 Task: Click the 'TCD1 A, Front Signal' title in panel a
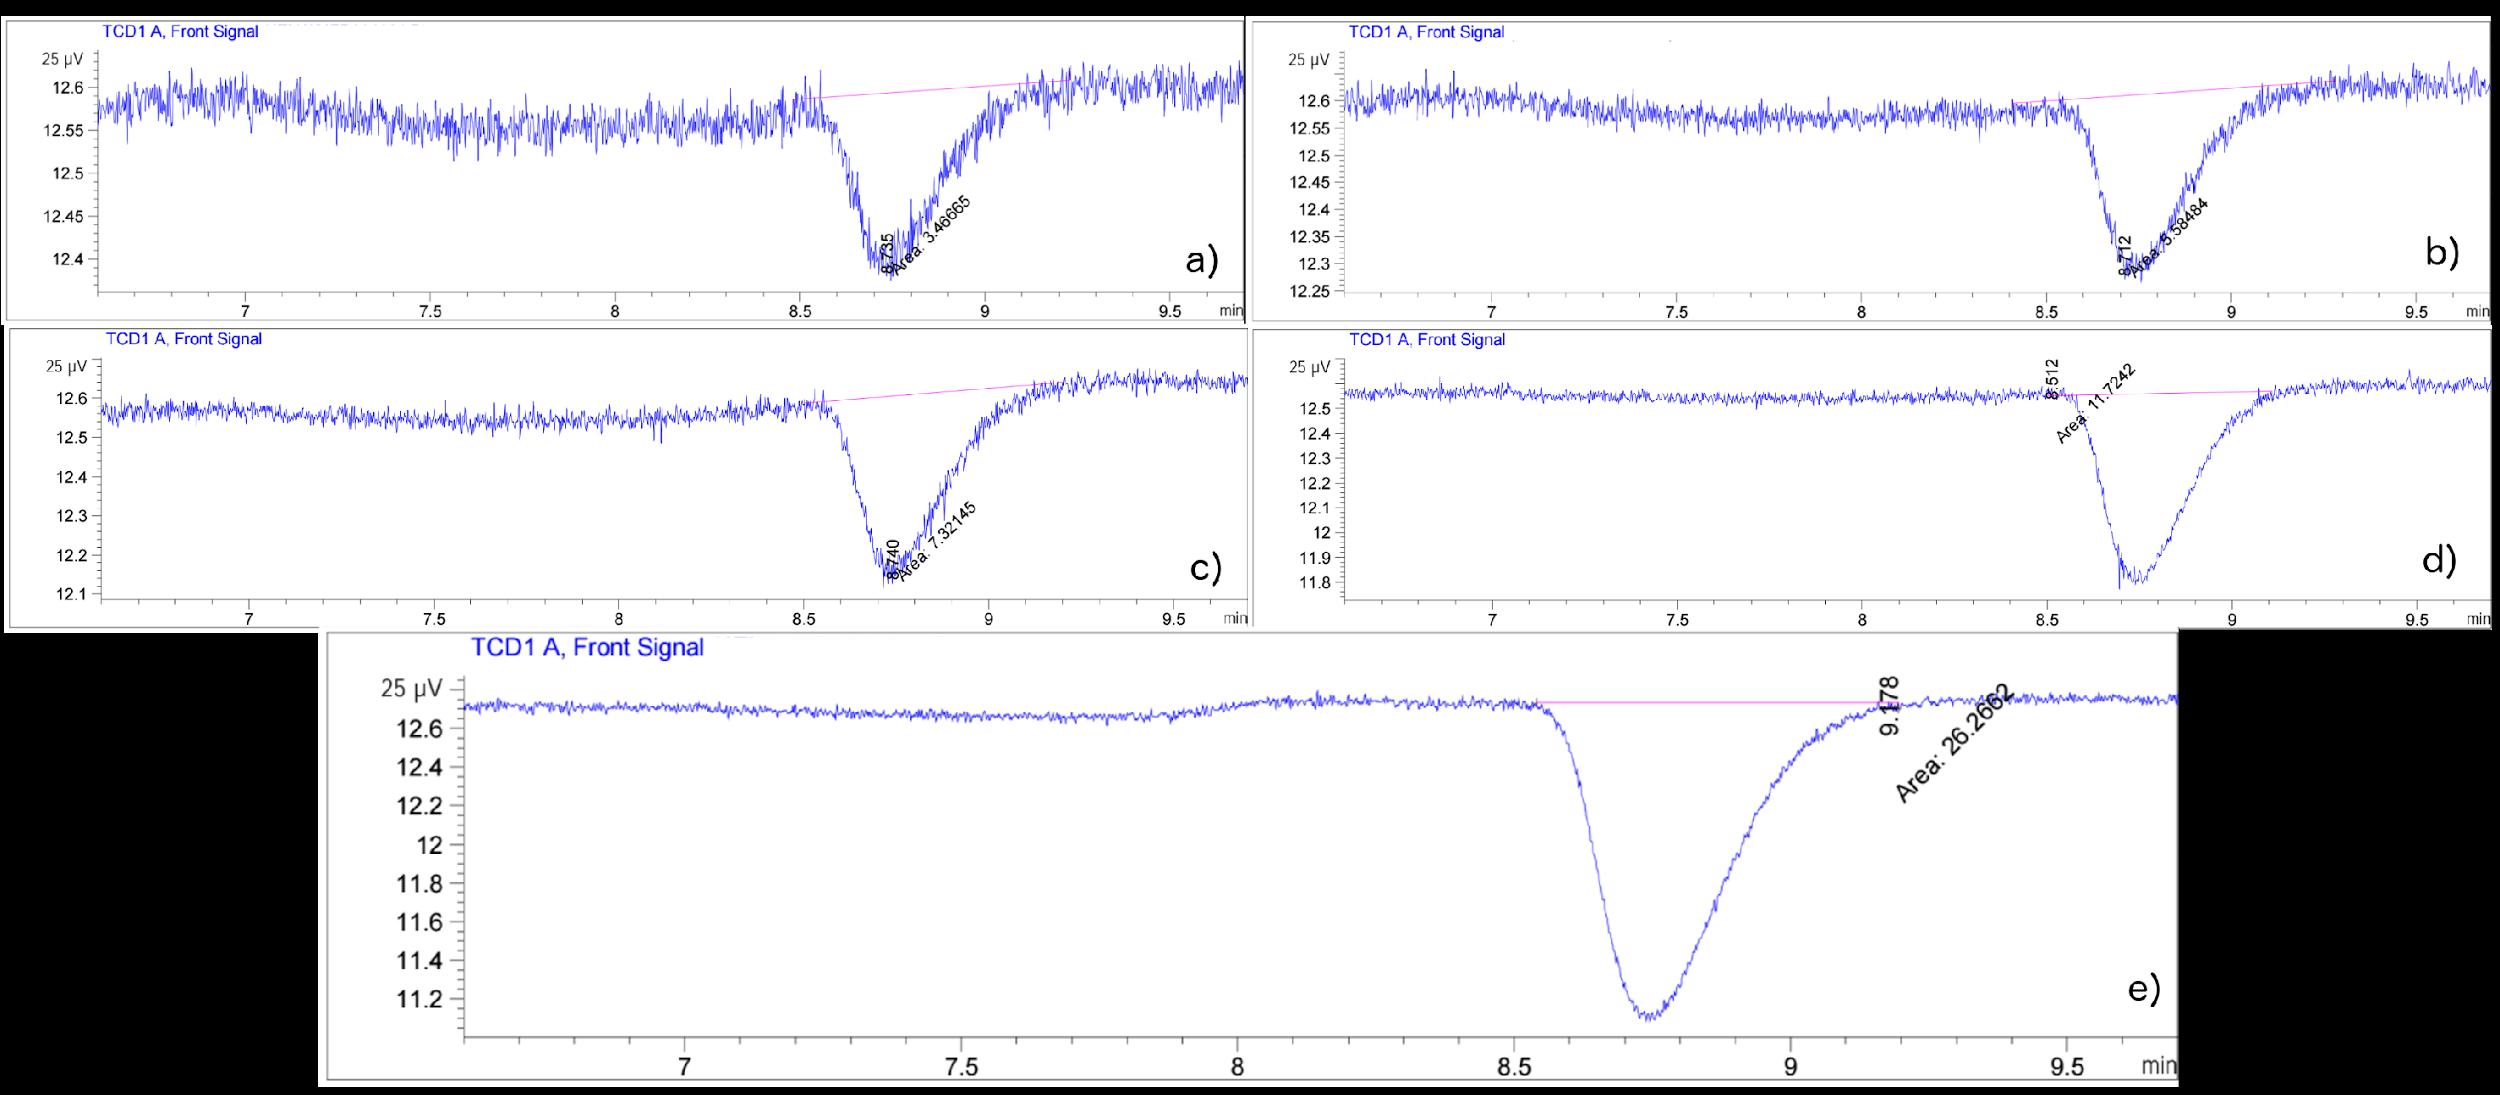(x=180, y=32)
